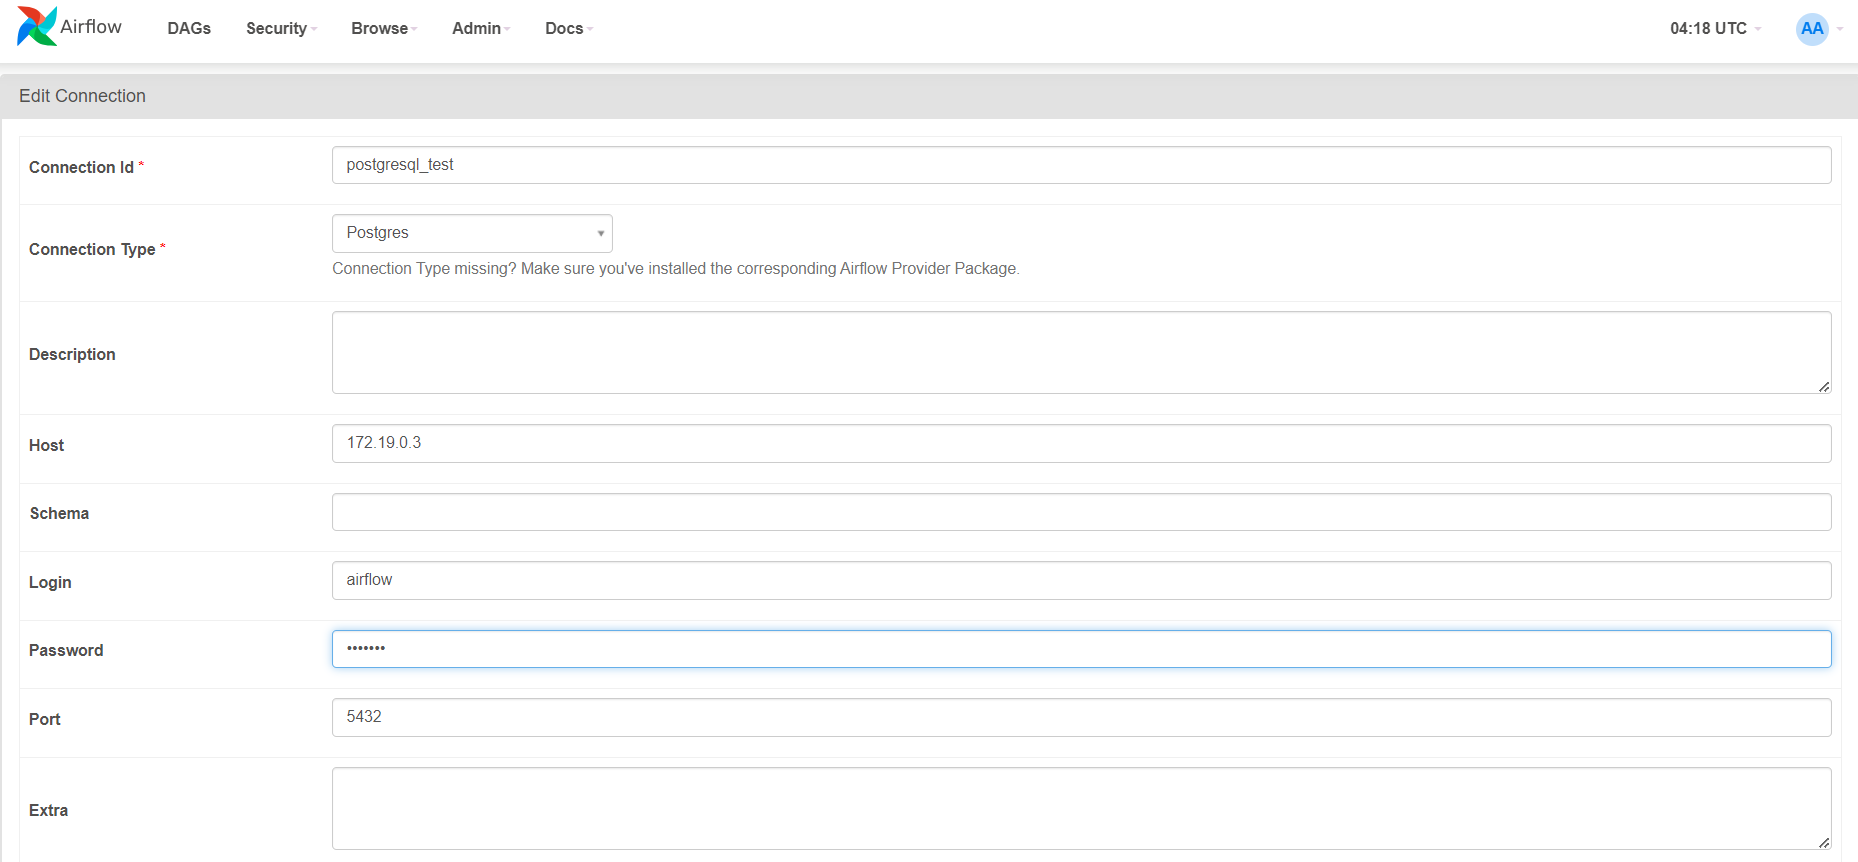Open the Docs menu
Screen dimensions: 1858x862
[x=569, y=28]
